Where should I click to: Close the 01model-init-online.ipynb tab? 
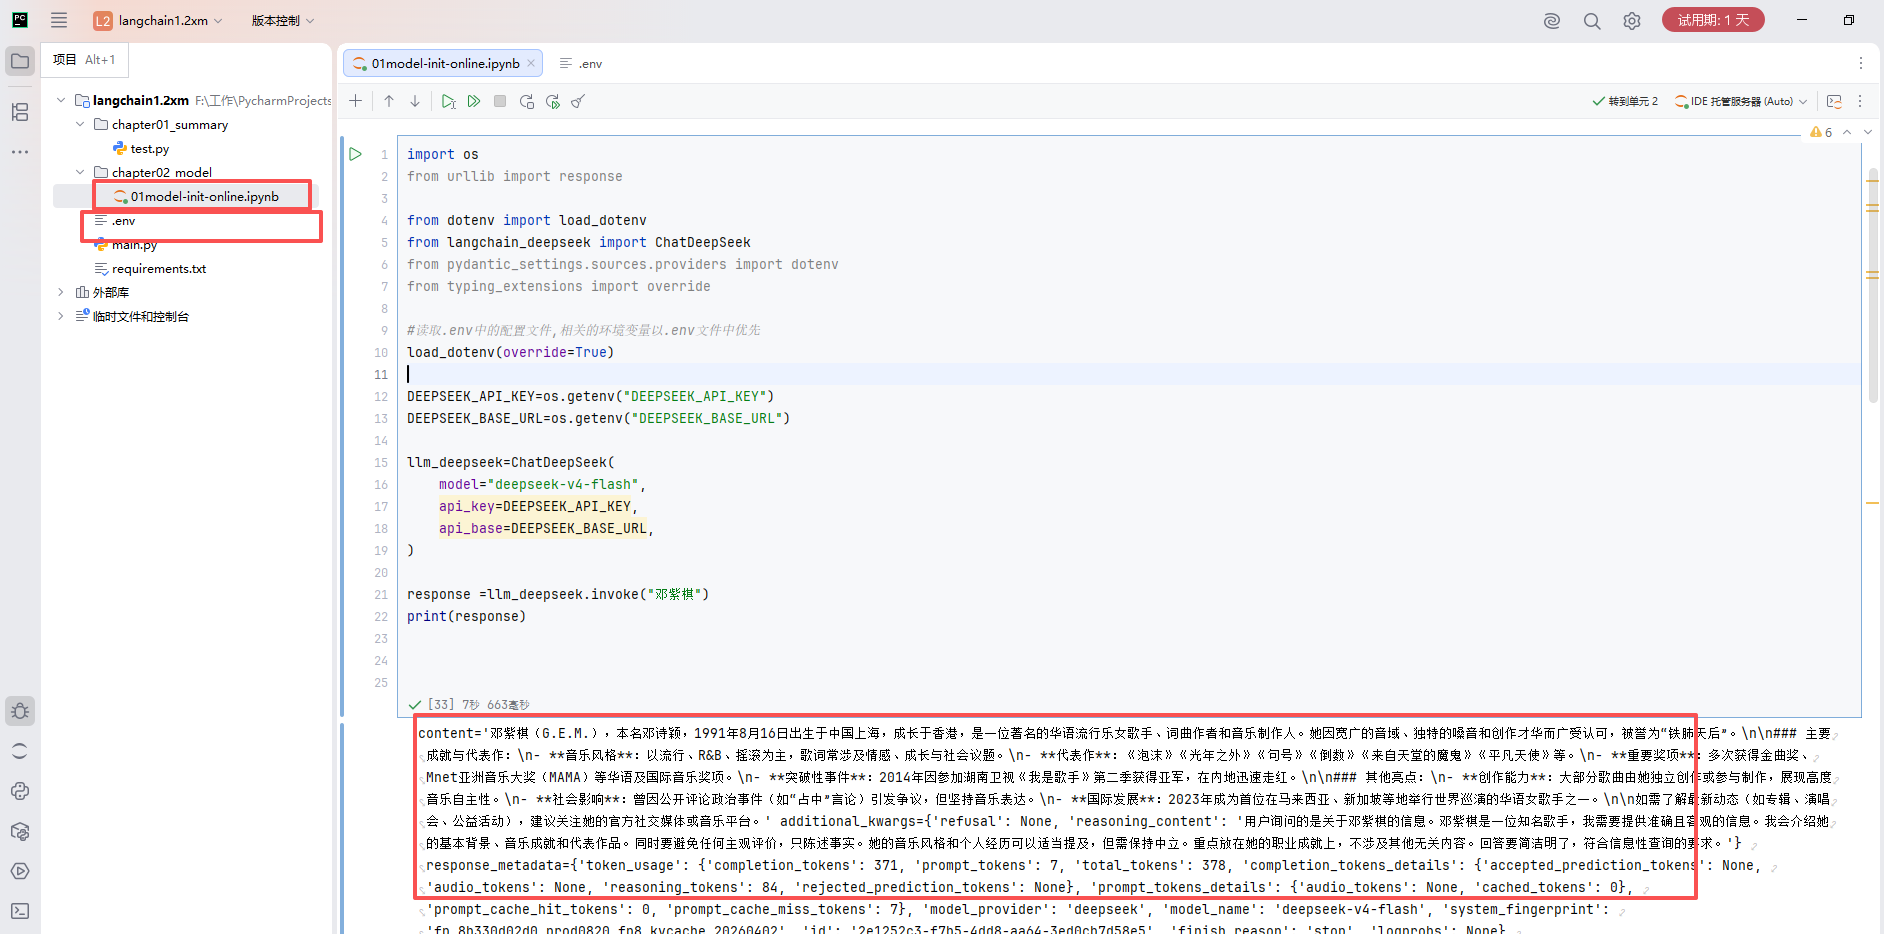point(531,63)
